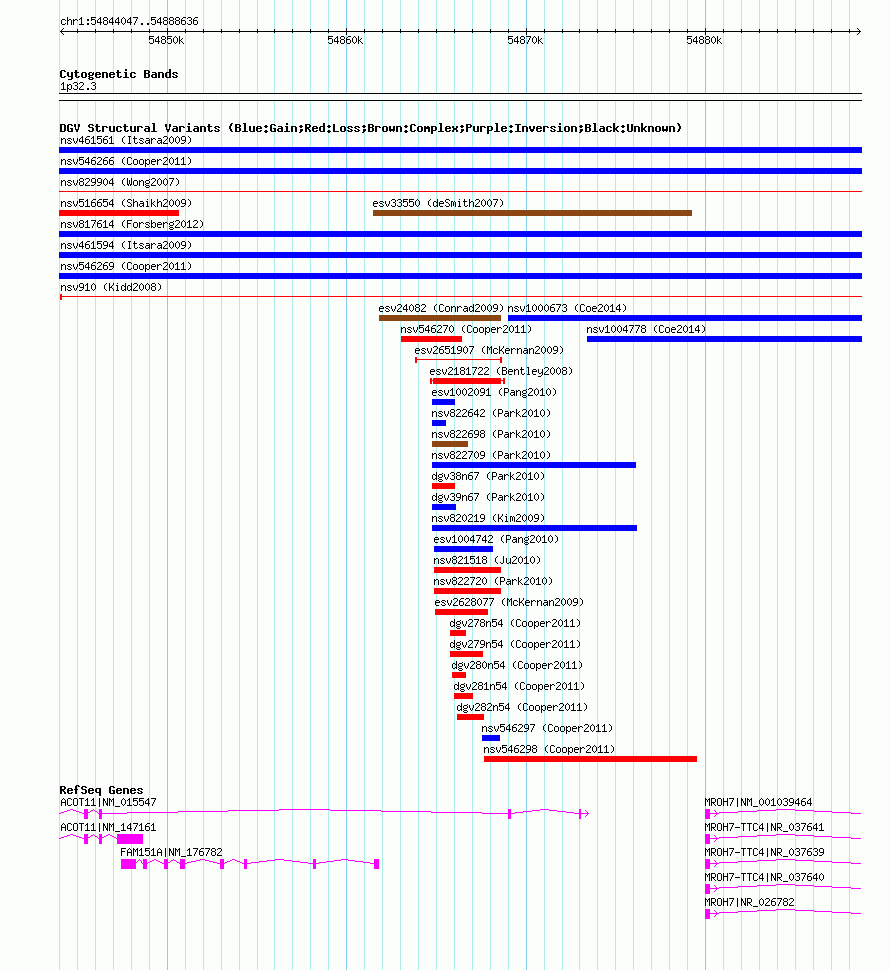
Task: Select esv2181722 (Bentley2008) variant label
Action: pos(501,372)
